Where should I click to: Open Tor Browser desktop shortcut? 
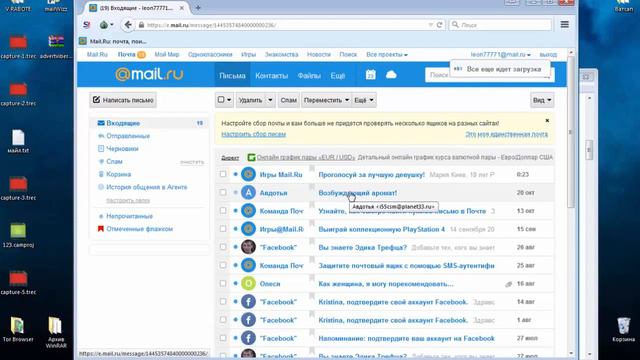click(x=18, y=330)
